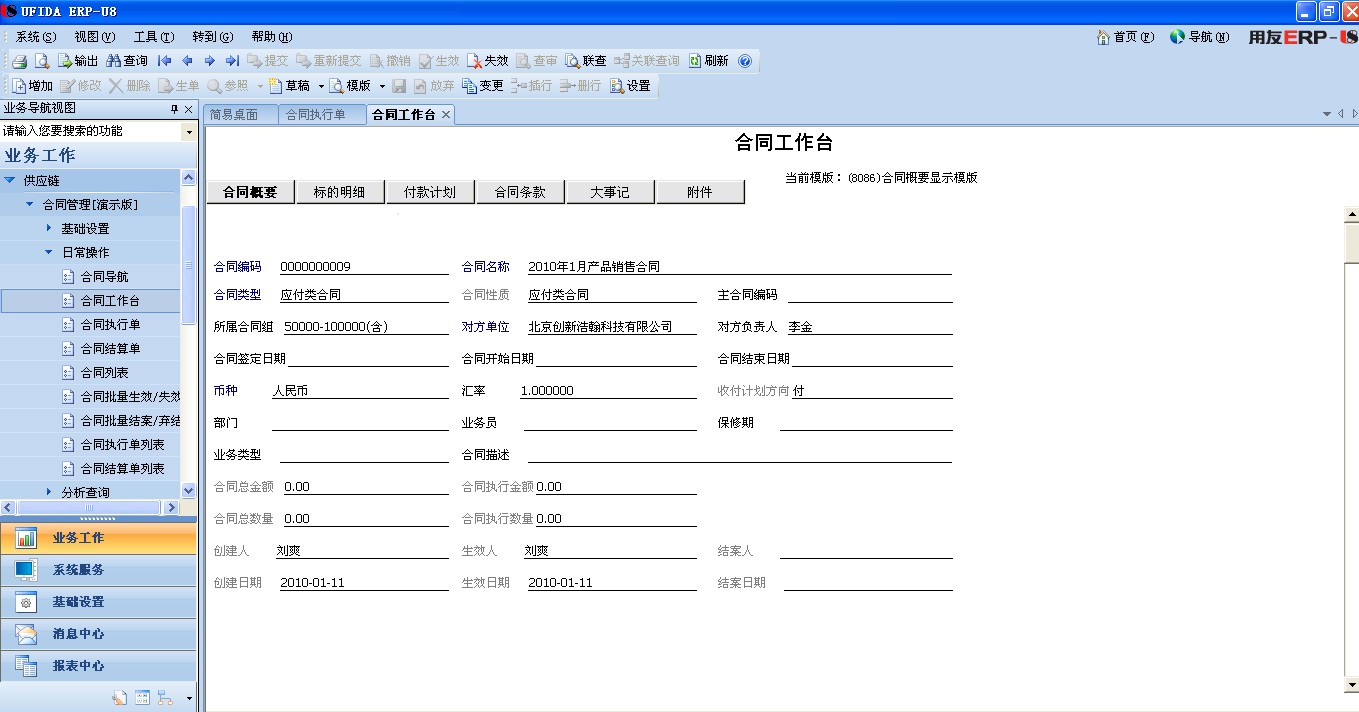The height and width of the screenshot is (712, 1359).
Task: Open the 系统(S) menu
Action: click(x=36, y=37)
